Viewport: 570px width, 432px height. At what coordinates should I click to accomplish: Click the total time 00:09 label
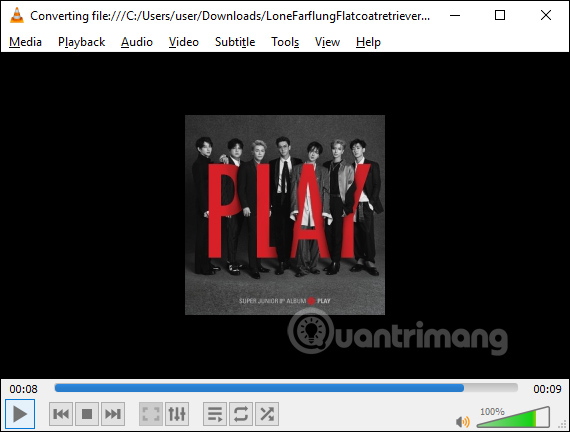tap(547, 389)
